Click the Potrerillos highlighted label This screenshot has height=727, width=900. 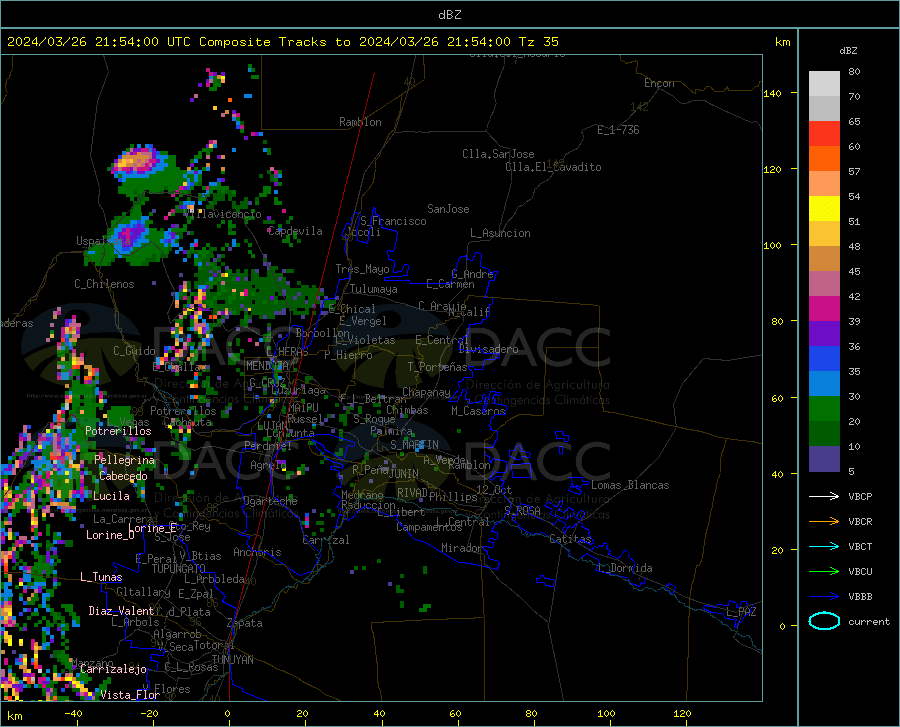tap(118, 431)
